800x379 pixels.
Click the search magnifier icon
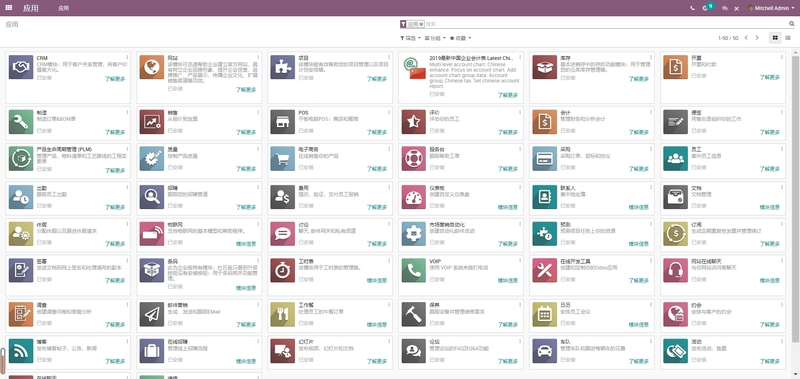pyautogui.click(x=792, y=24)
